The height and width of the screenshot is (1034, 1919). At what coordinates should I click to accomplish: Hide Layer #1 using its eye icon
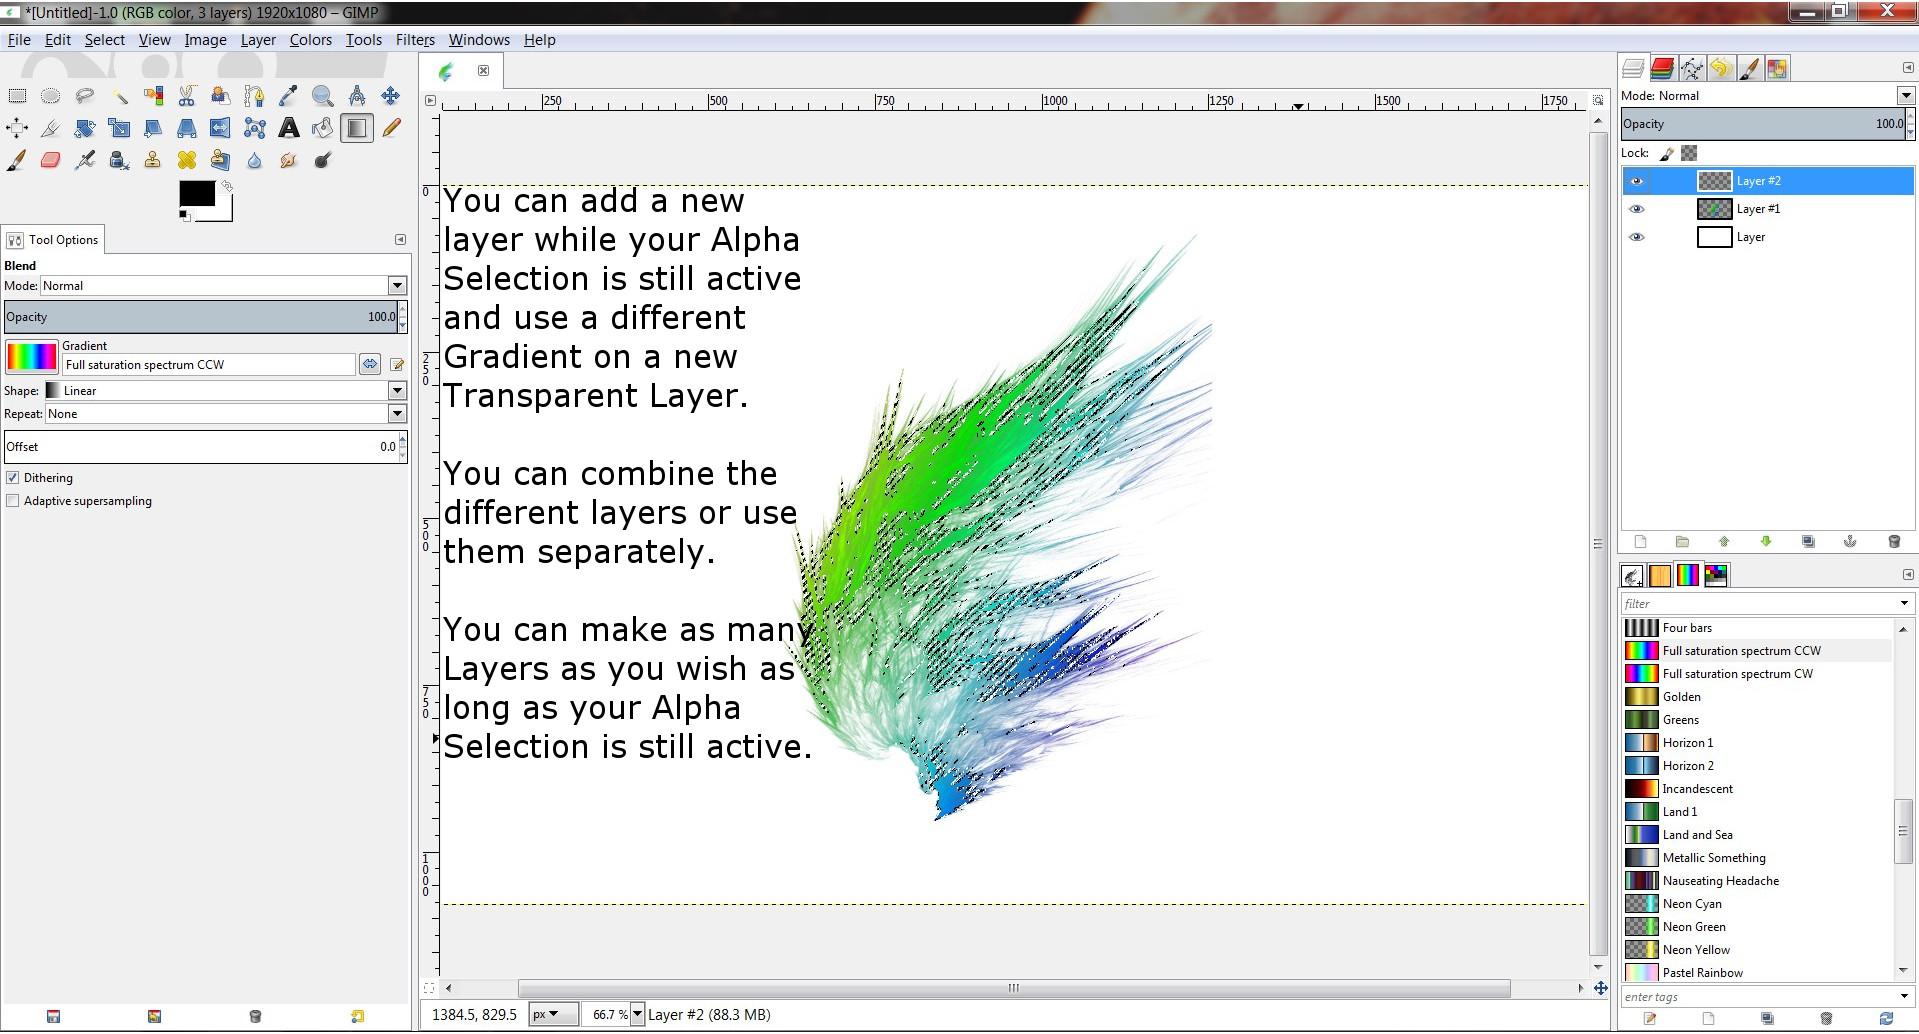coord(1637,209)
